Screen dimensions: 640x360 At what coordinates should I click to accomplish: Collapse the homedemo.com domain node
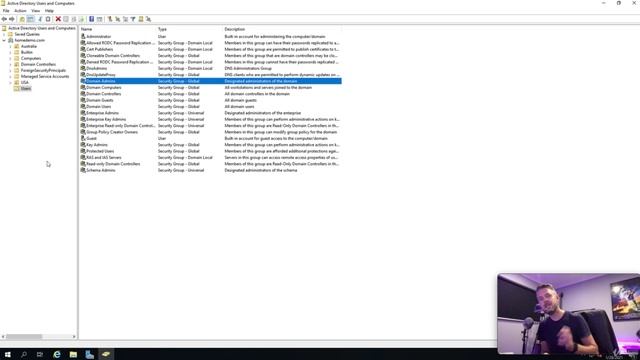click(4, 40)
